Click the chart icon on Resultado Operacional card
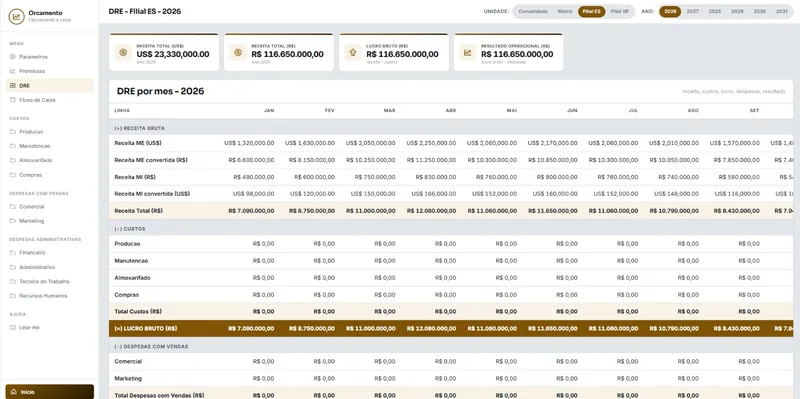Viewport: 800px width, 399px height. 468,52
